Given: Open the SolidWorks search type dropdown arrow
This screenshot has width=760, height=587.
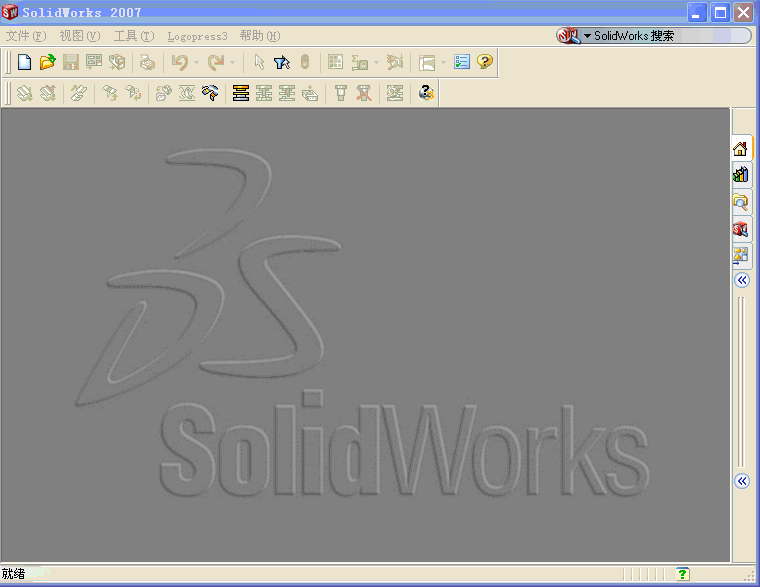Looking at the screenshot, I should point(587,36).
